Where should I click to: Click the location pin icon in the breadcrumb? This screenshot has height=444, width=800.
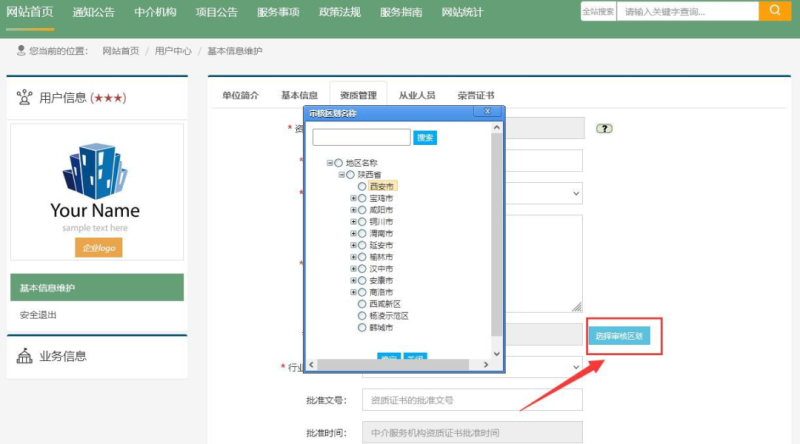point(20,50)
